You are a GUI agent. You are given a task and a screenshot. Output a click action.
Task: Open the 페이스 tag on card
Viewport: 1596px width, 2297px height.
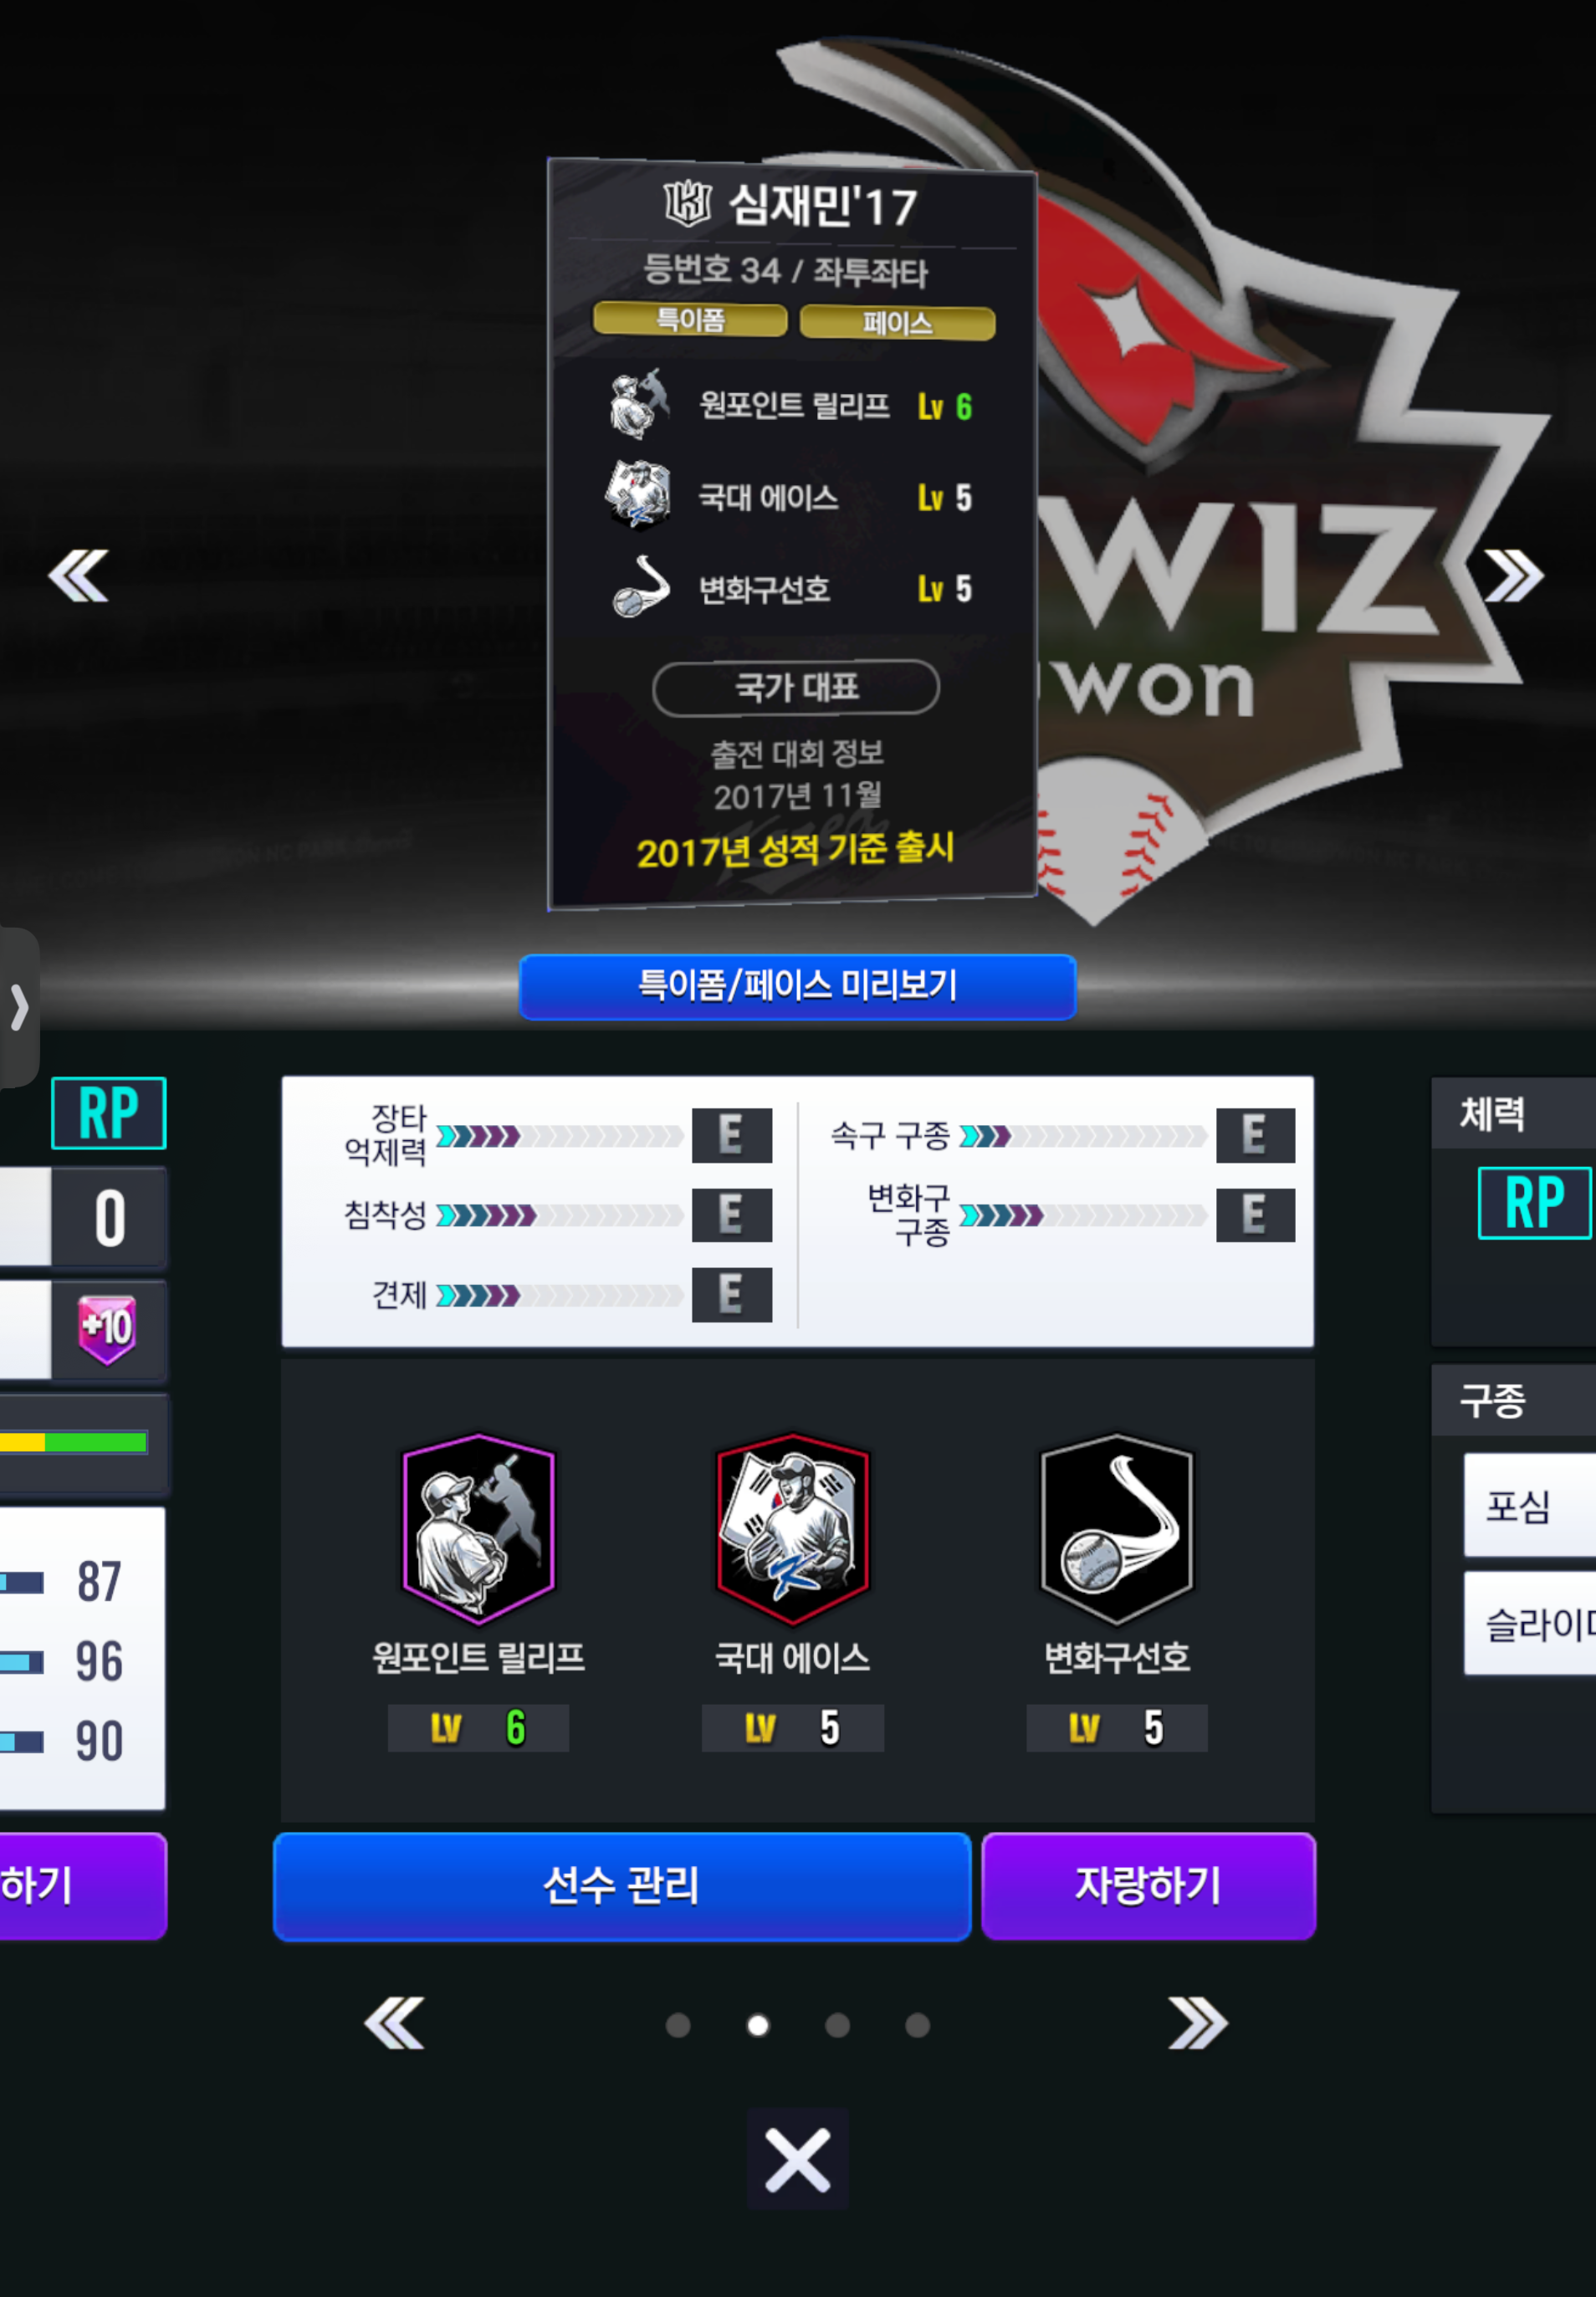click(898, 323)
